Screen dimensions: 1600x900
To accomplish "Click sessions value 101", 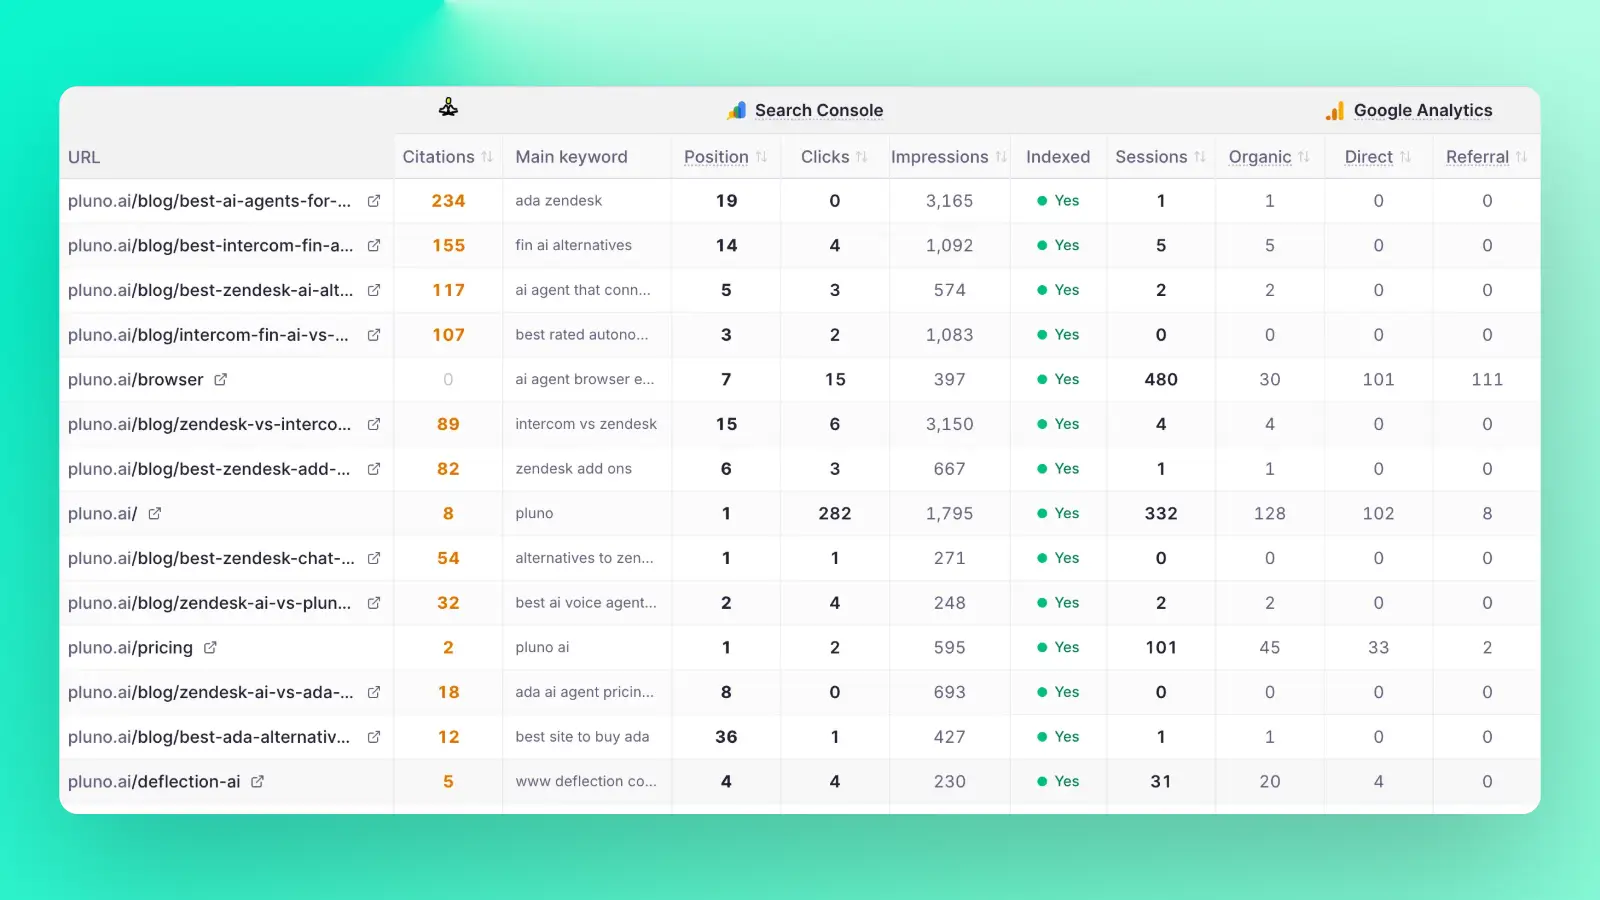I will click(1161, 647).
